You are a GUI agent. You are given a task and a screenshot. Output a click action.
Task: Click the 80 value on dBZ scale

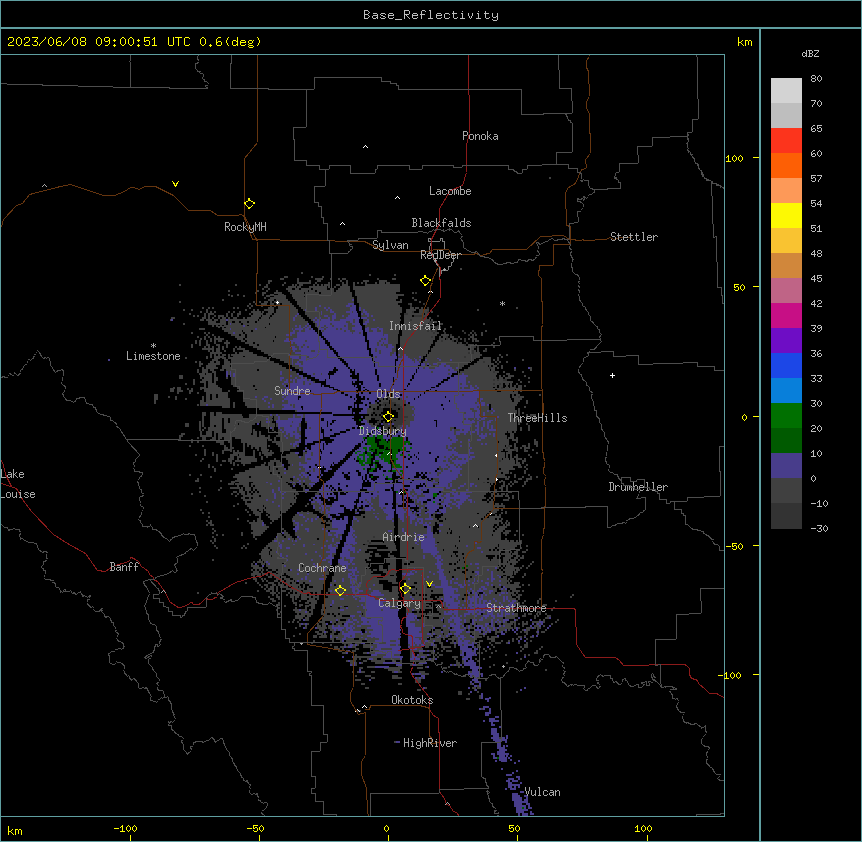click(816, 79)
